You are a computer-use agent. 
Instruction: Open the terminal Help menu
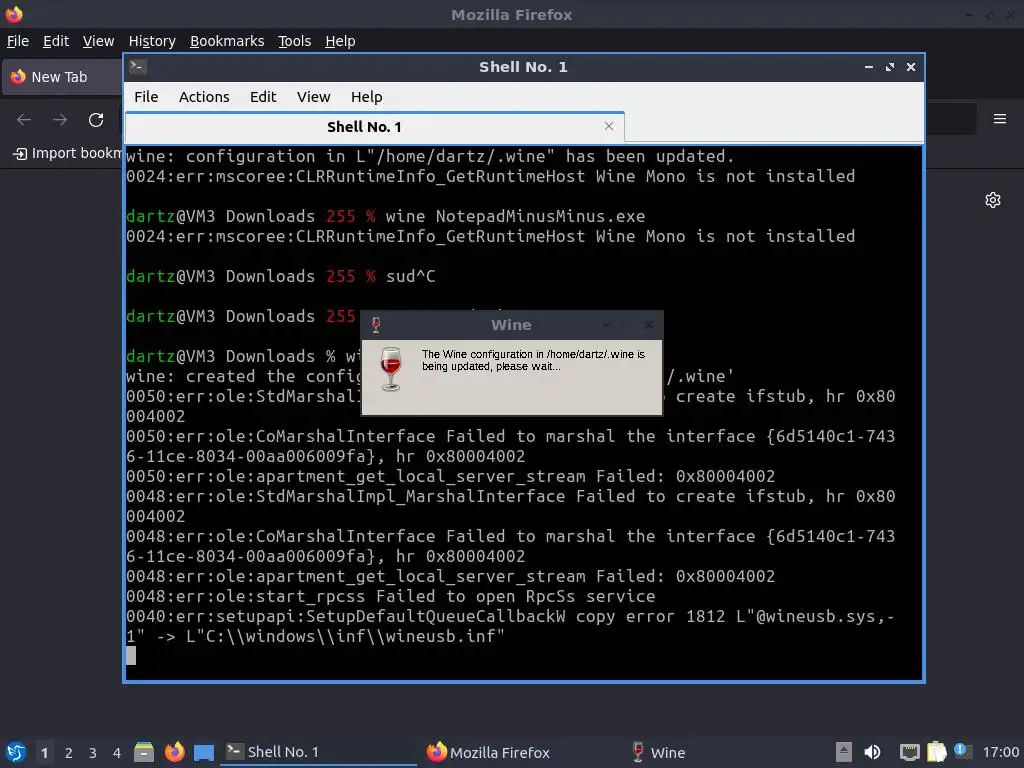[366, 97]
